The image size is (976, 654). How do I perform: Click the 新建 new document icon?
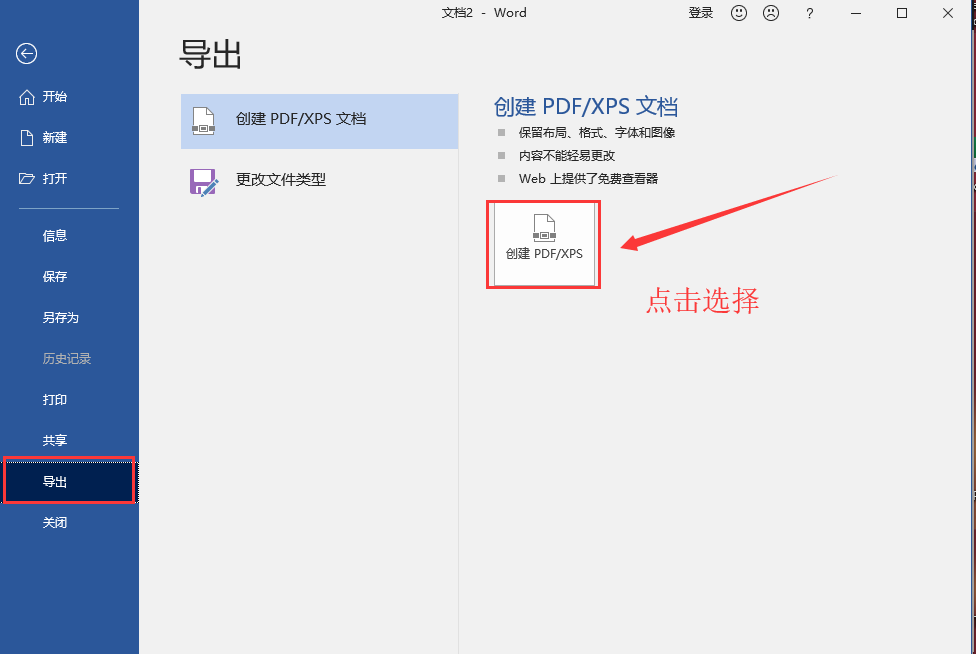pyautogui.click(x=26, y=138)
